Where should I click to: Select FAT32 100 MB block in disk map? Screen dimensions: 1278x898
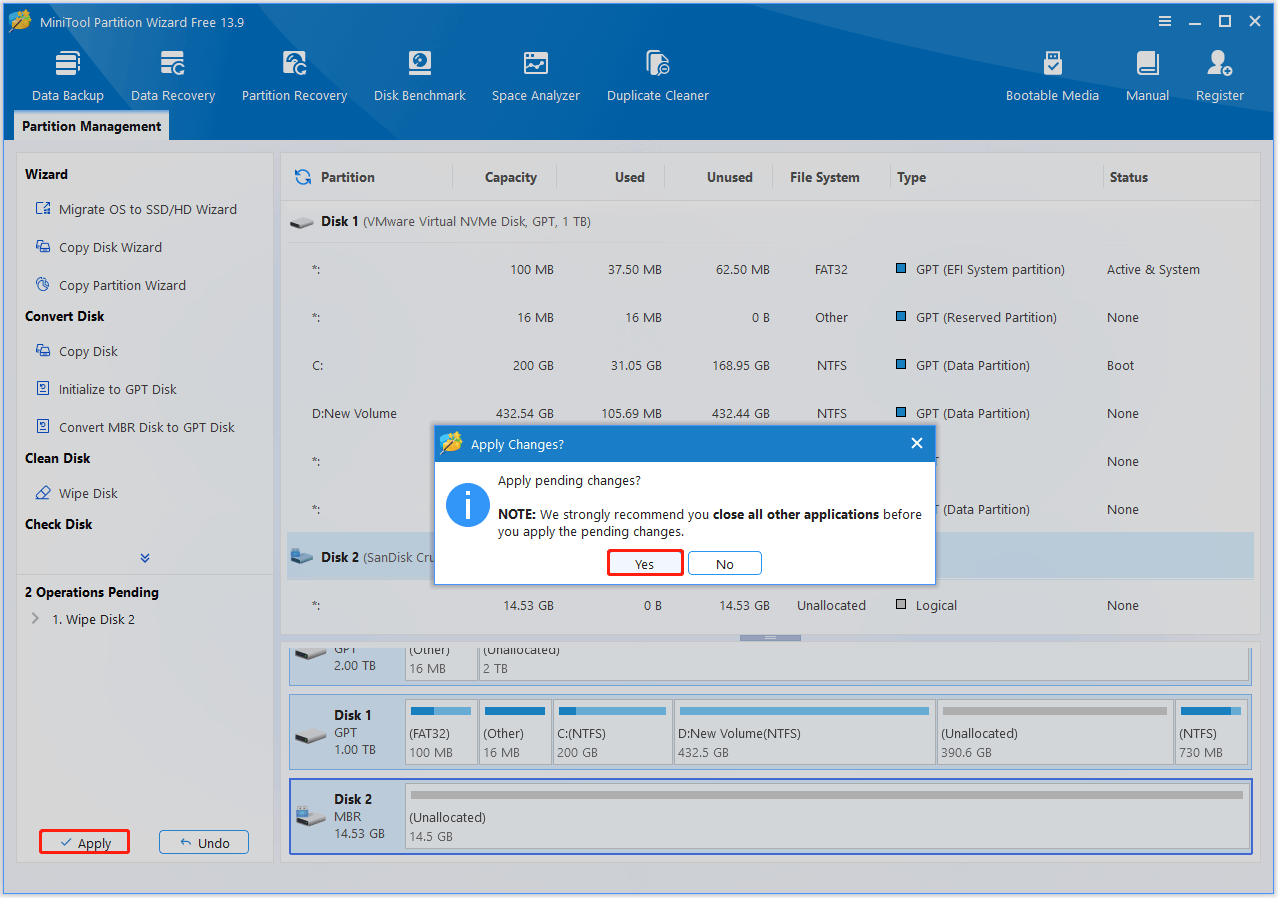click(441, 732)
